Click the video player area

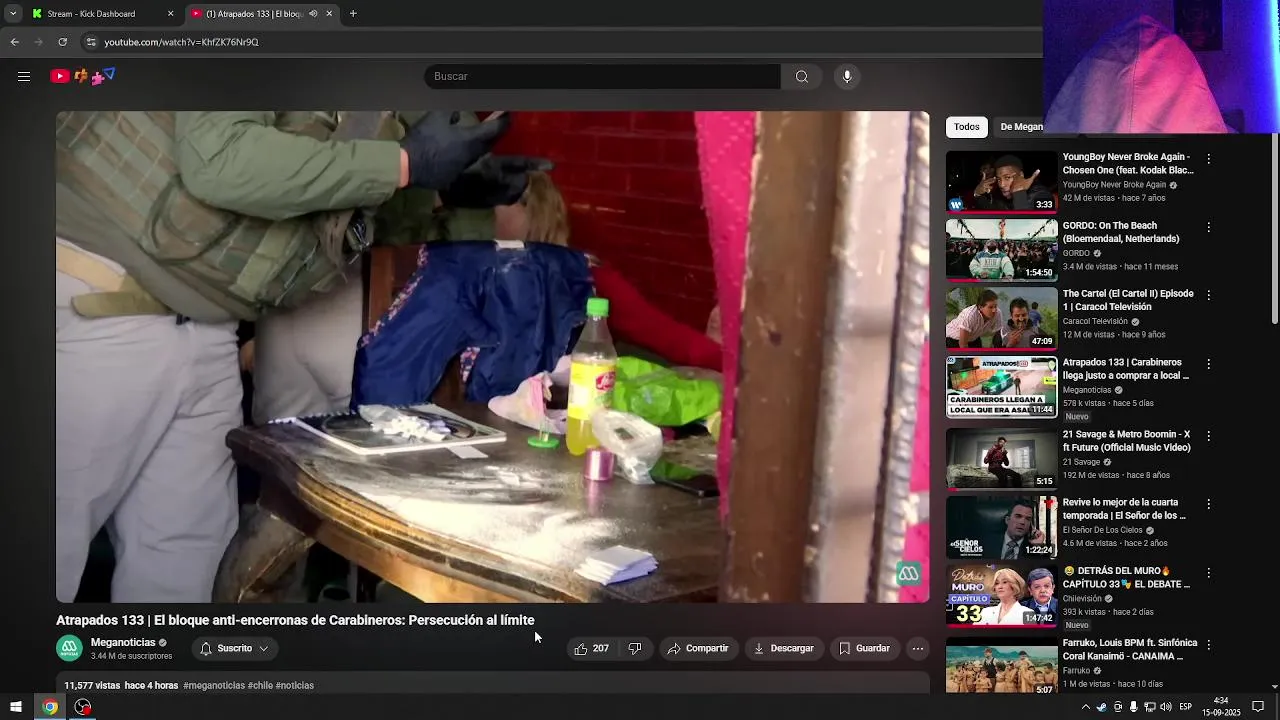pyautogui.click(x=492, y=357)
